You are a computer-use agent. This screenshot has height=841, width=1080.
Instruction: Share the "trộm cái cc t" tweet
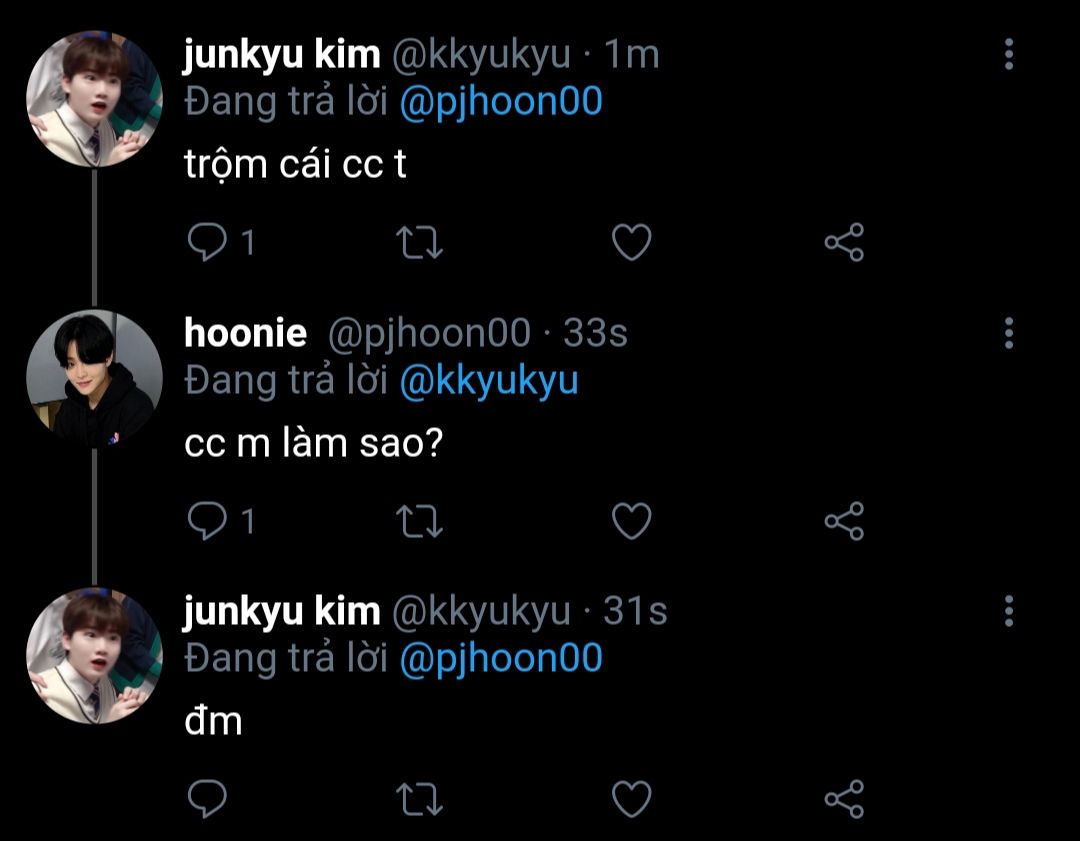point(844,242)
